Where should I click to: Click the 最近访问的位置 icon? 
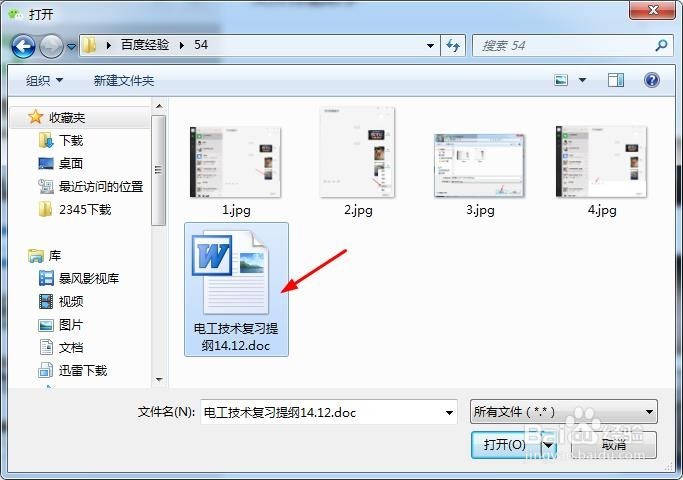(46, 186)
